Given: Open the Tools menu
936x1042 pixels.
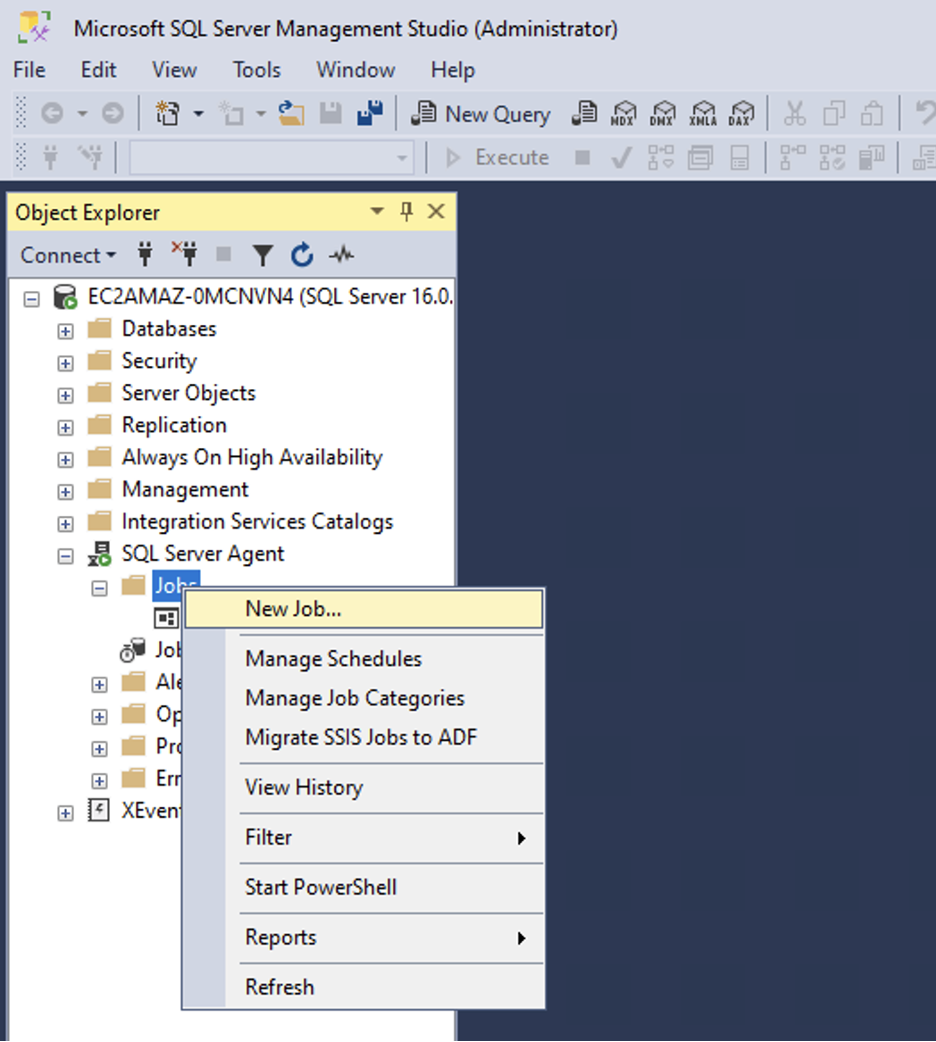Looking at the screenshot, I should (x=257, y=70).
